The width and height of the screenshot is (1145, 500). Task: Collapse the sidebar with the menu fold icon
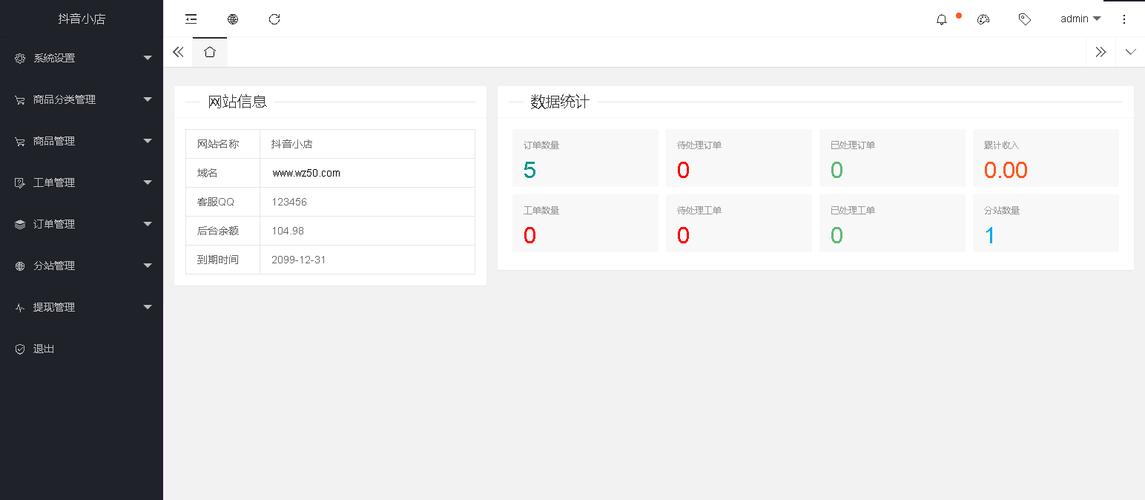click(x=191, y=19)
